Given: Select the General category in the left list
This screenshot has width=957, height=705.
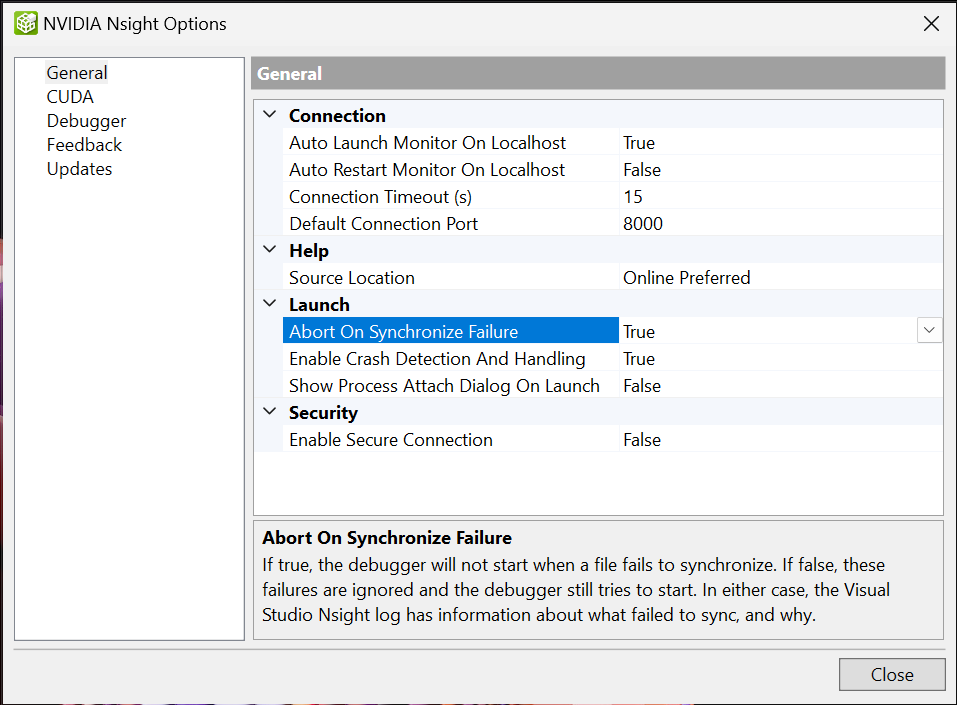Looking at the screenshot, I should click(x=77, y=73).
